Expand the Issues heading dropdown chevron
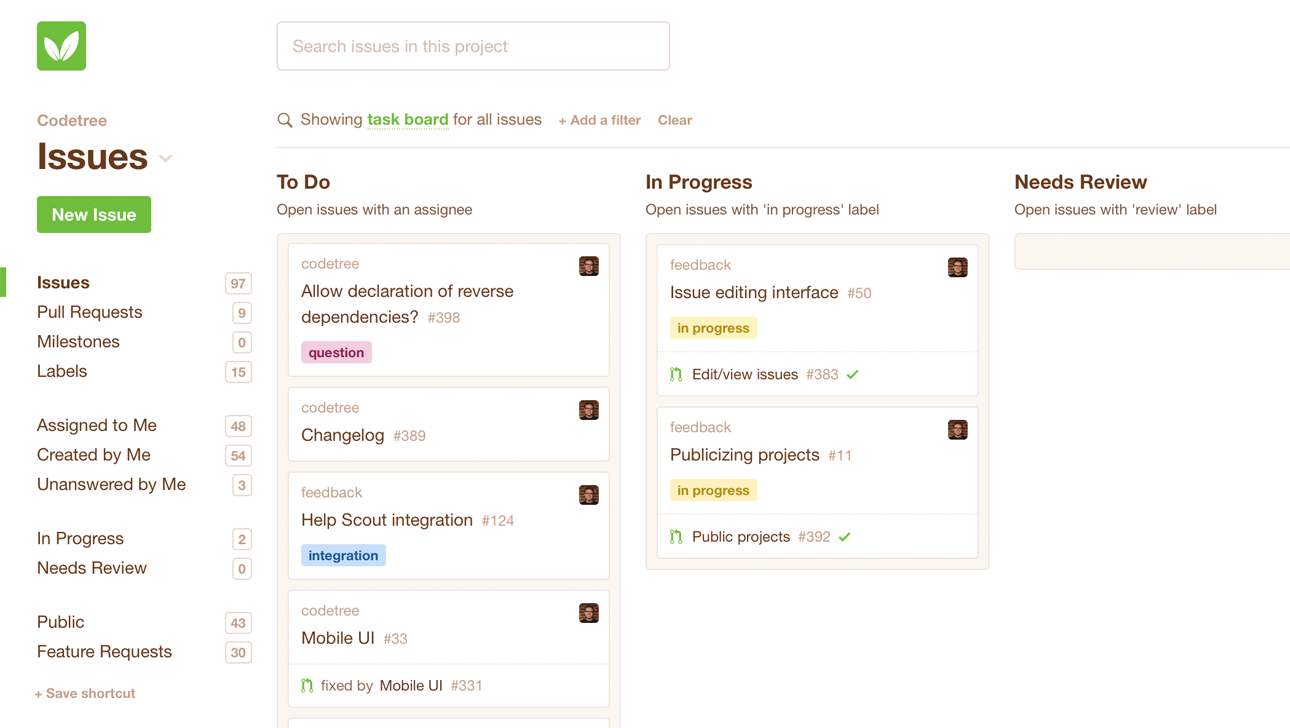 click(166, 159)
